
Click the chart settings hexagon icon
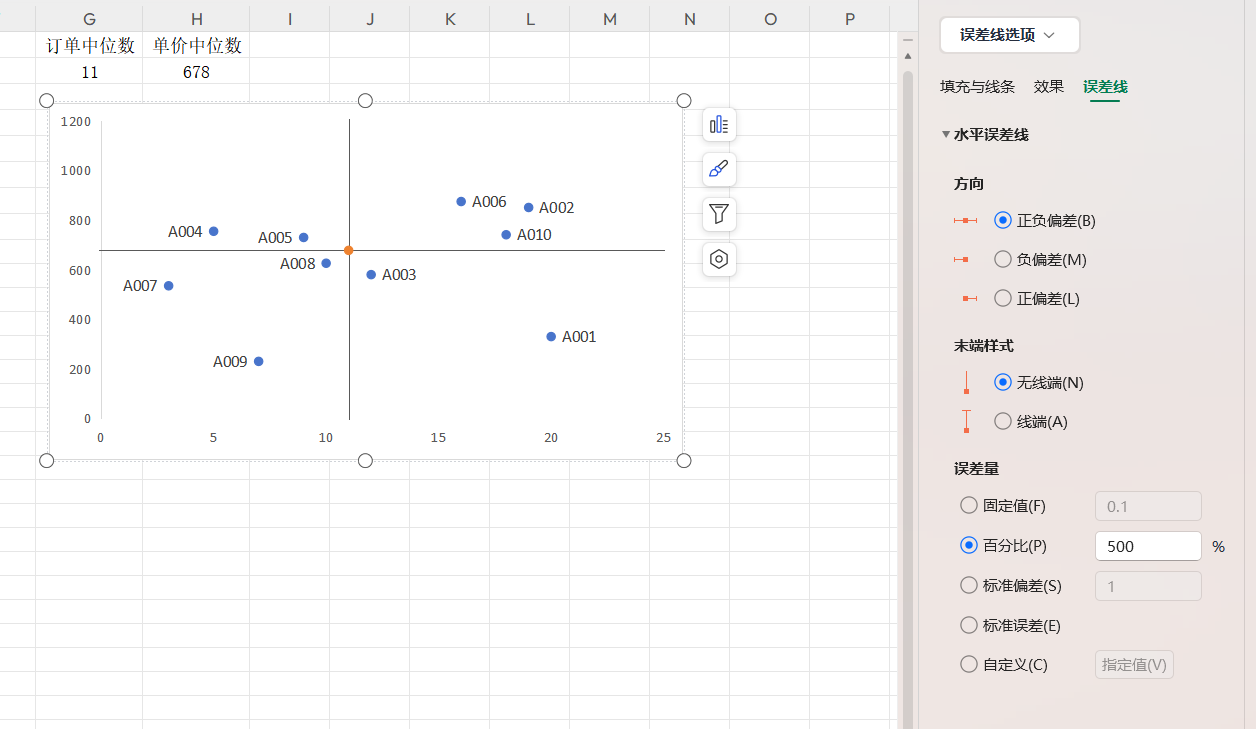(719, 259)
